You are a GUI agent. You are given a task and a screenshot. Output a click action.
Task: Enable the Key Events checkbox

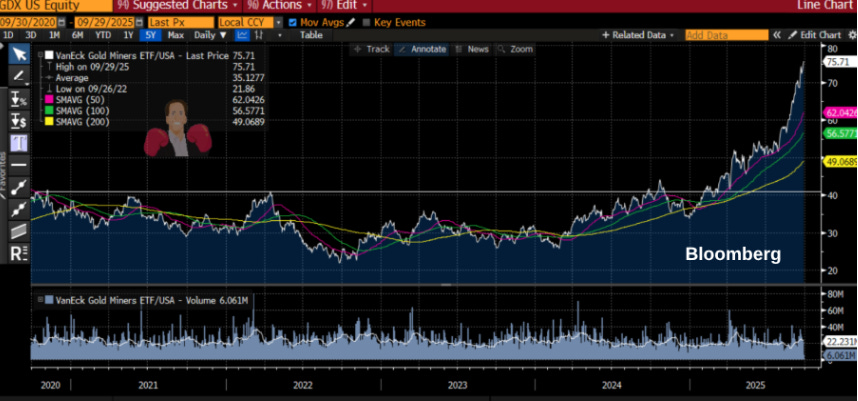click(367, 22)
